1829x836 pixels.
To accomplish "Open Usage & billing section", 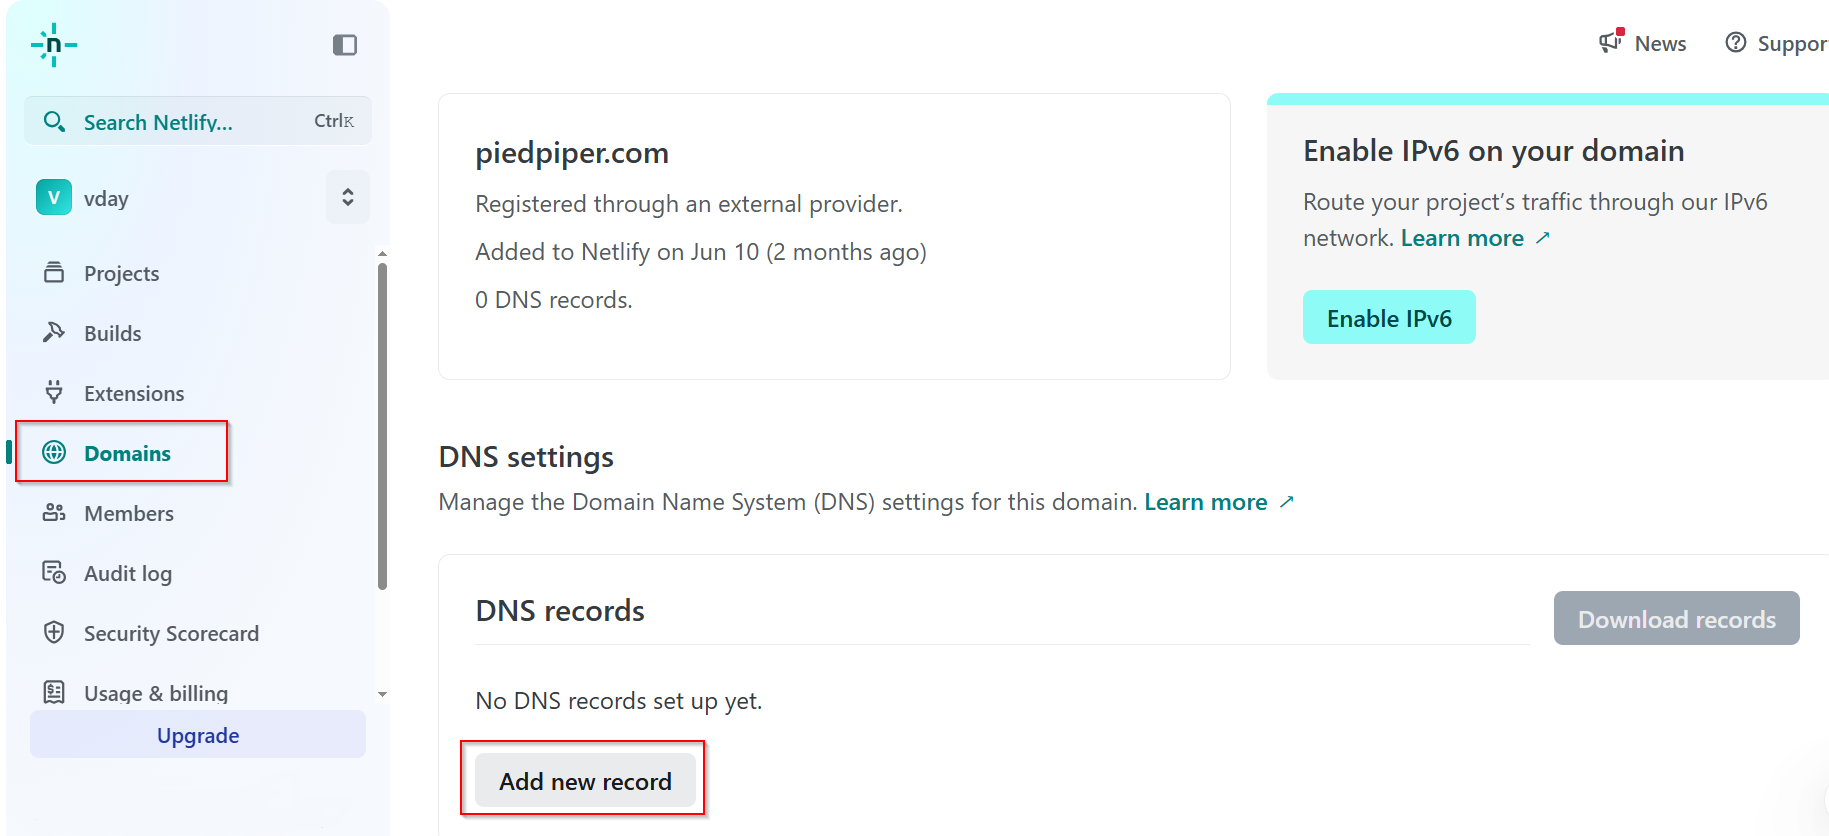I will coord(155,693).
